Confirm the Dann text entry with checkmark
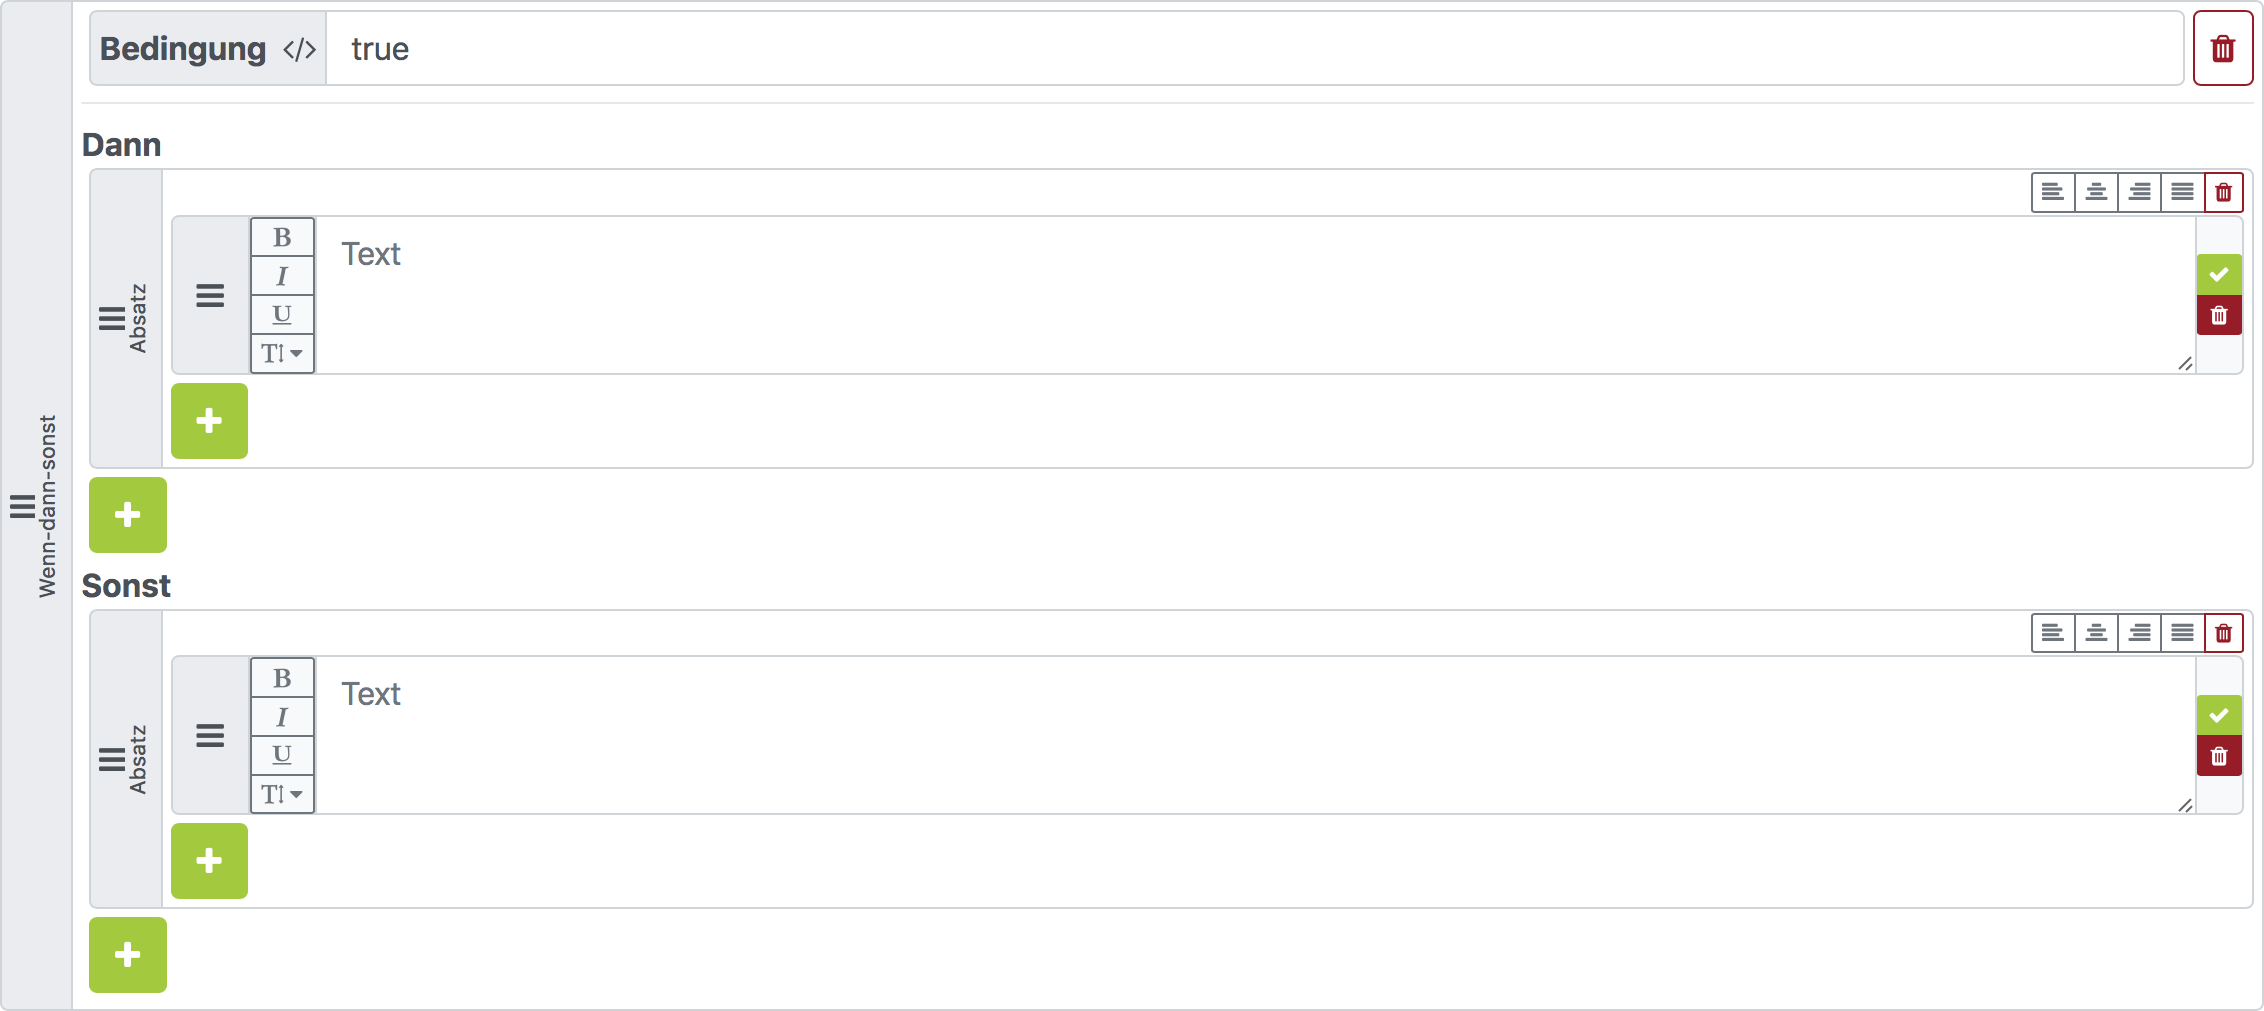Viewport: 2264px width, 1011px height. click(2219, 274)
